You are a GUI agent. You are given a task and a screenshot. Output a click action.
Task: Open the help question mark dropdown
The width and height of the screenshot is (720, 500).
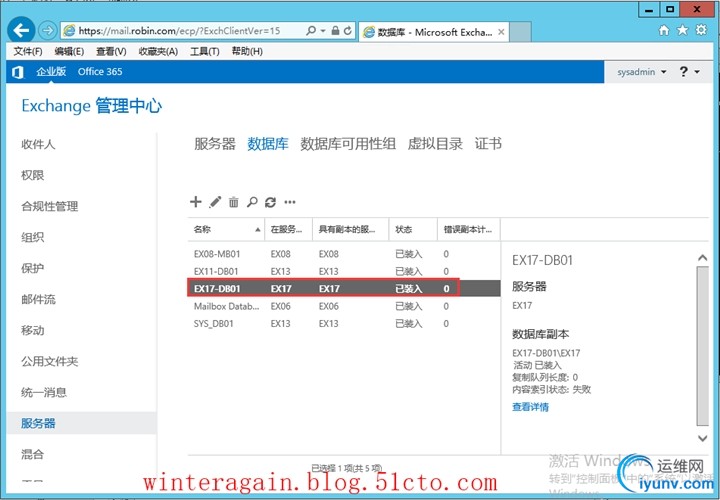689,72
